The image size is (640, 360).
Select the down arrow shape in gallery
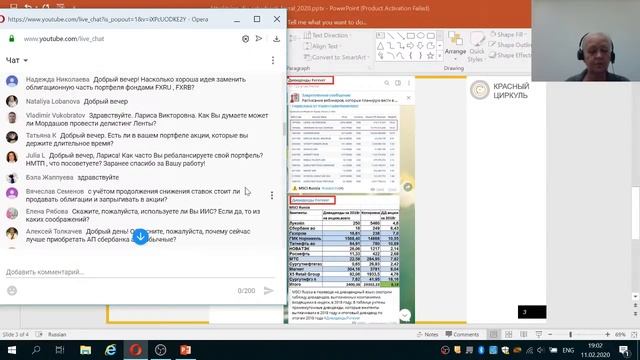[420, 46]
